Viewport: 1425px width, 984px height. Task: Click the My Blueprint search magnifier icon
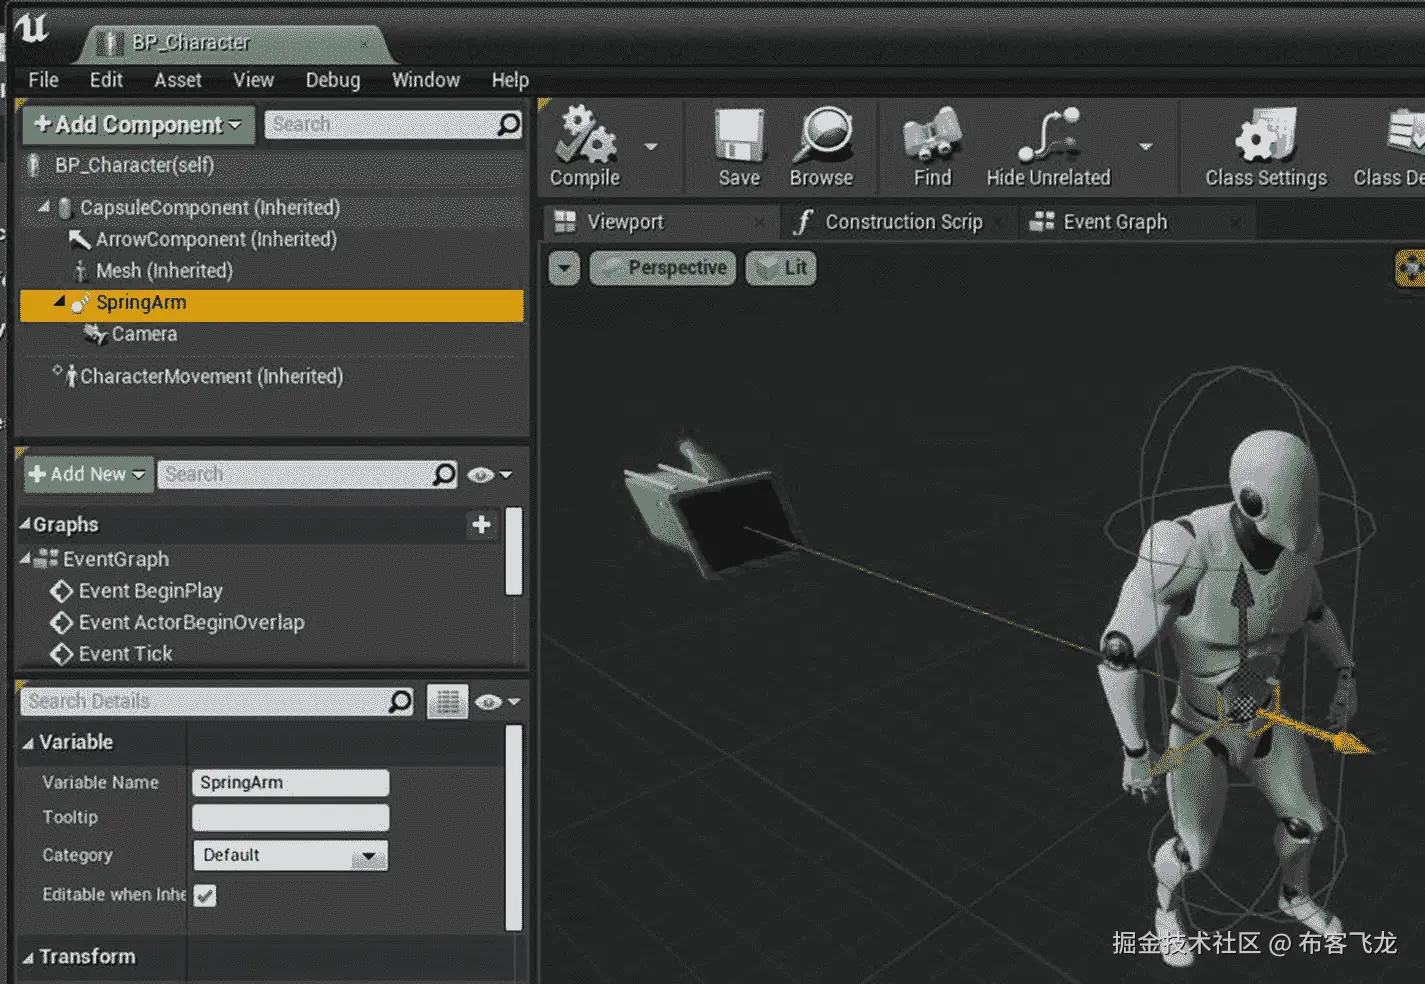click(x=444, y=474)
